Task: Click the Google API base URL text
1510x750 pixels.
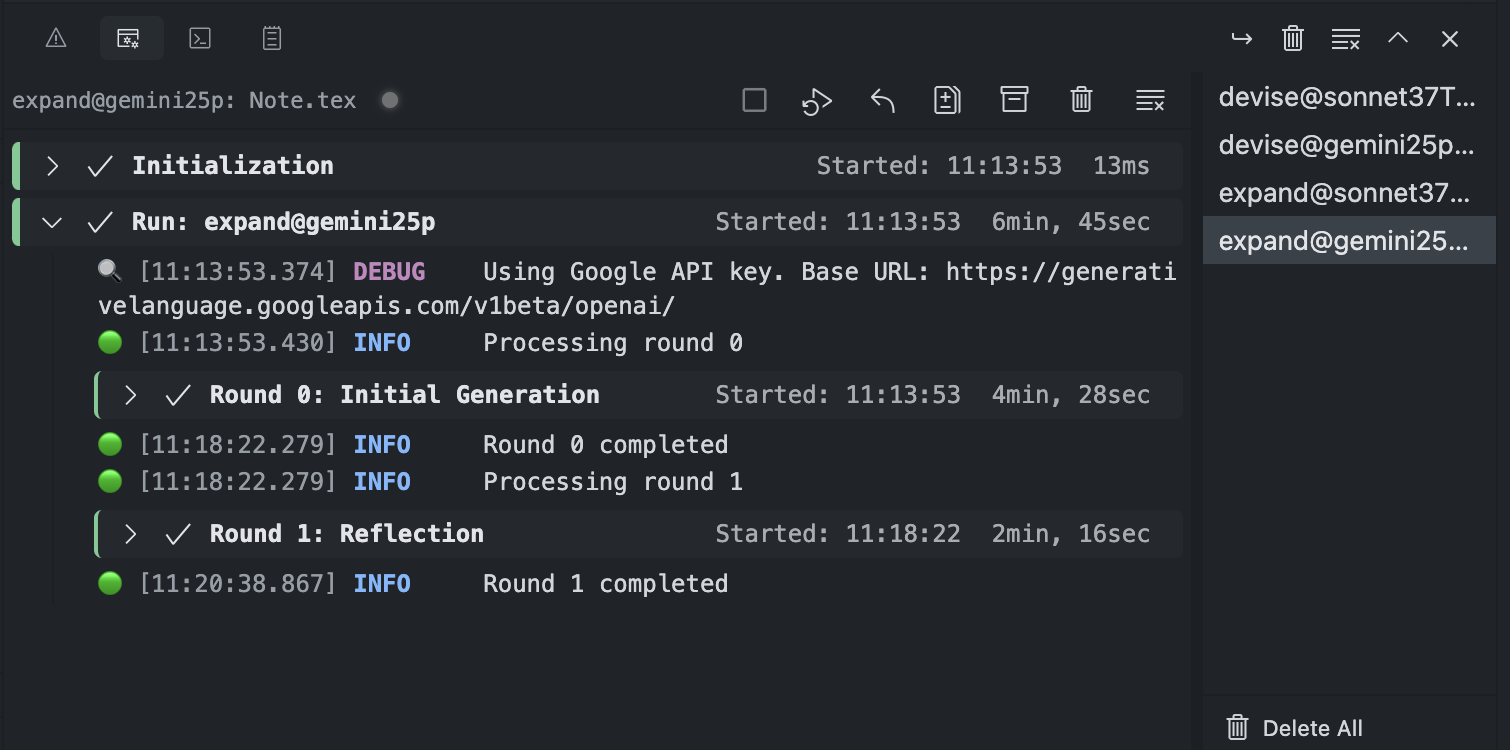Action: (637, 288)
